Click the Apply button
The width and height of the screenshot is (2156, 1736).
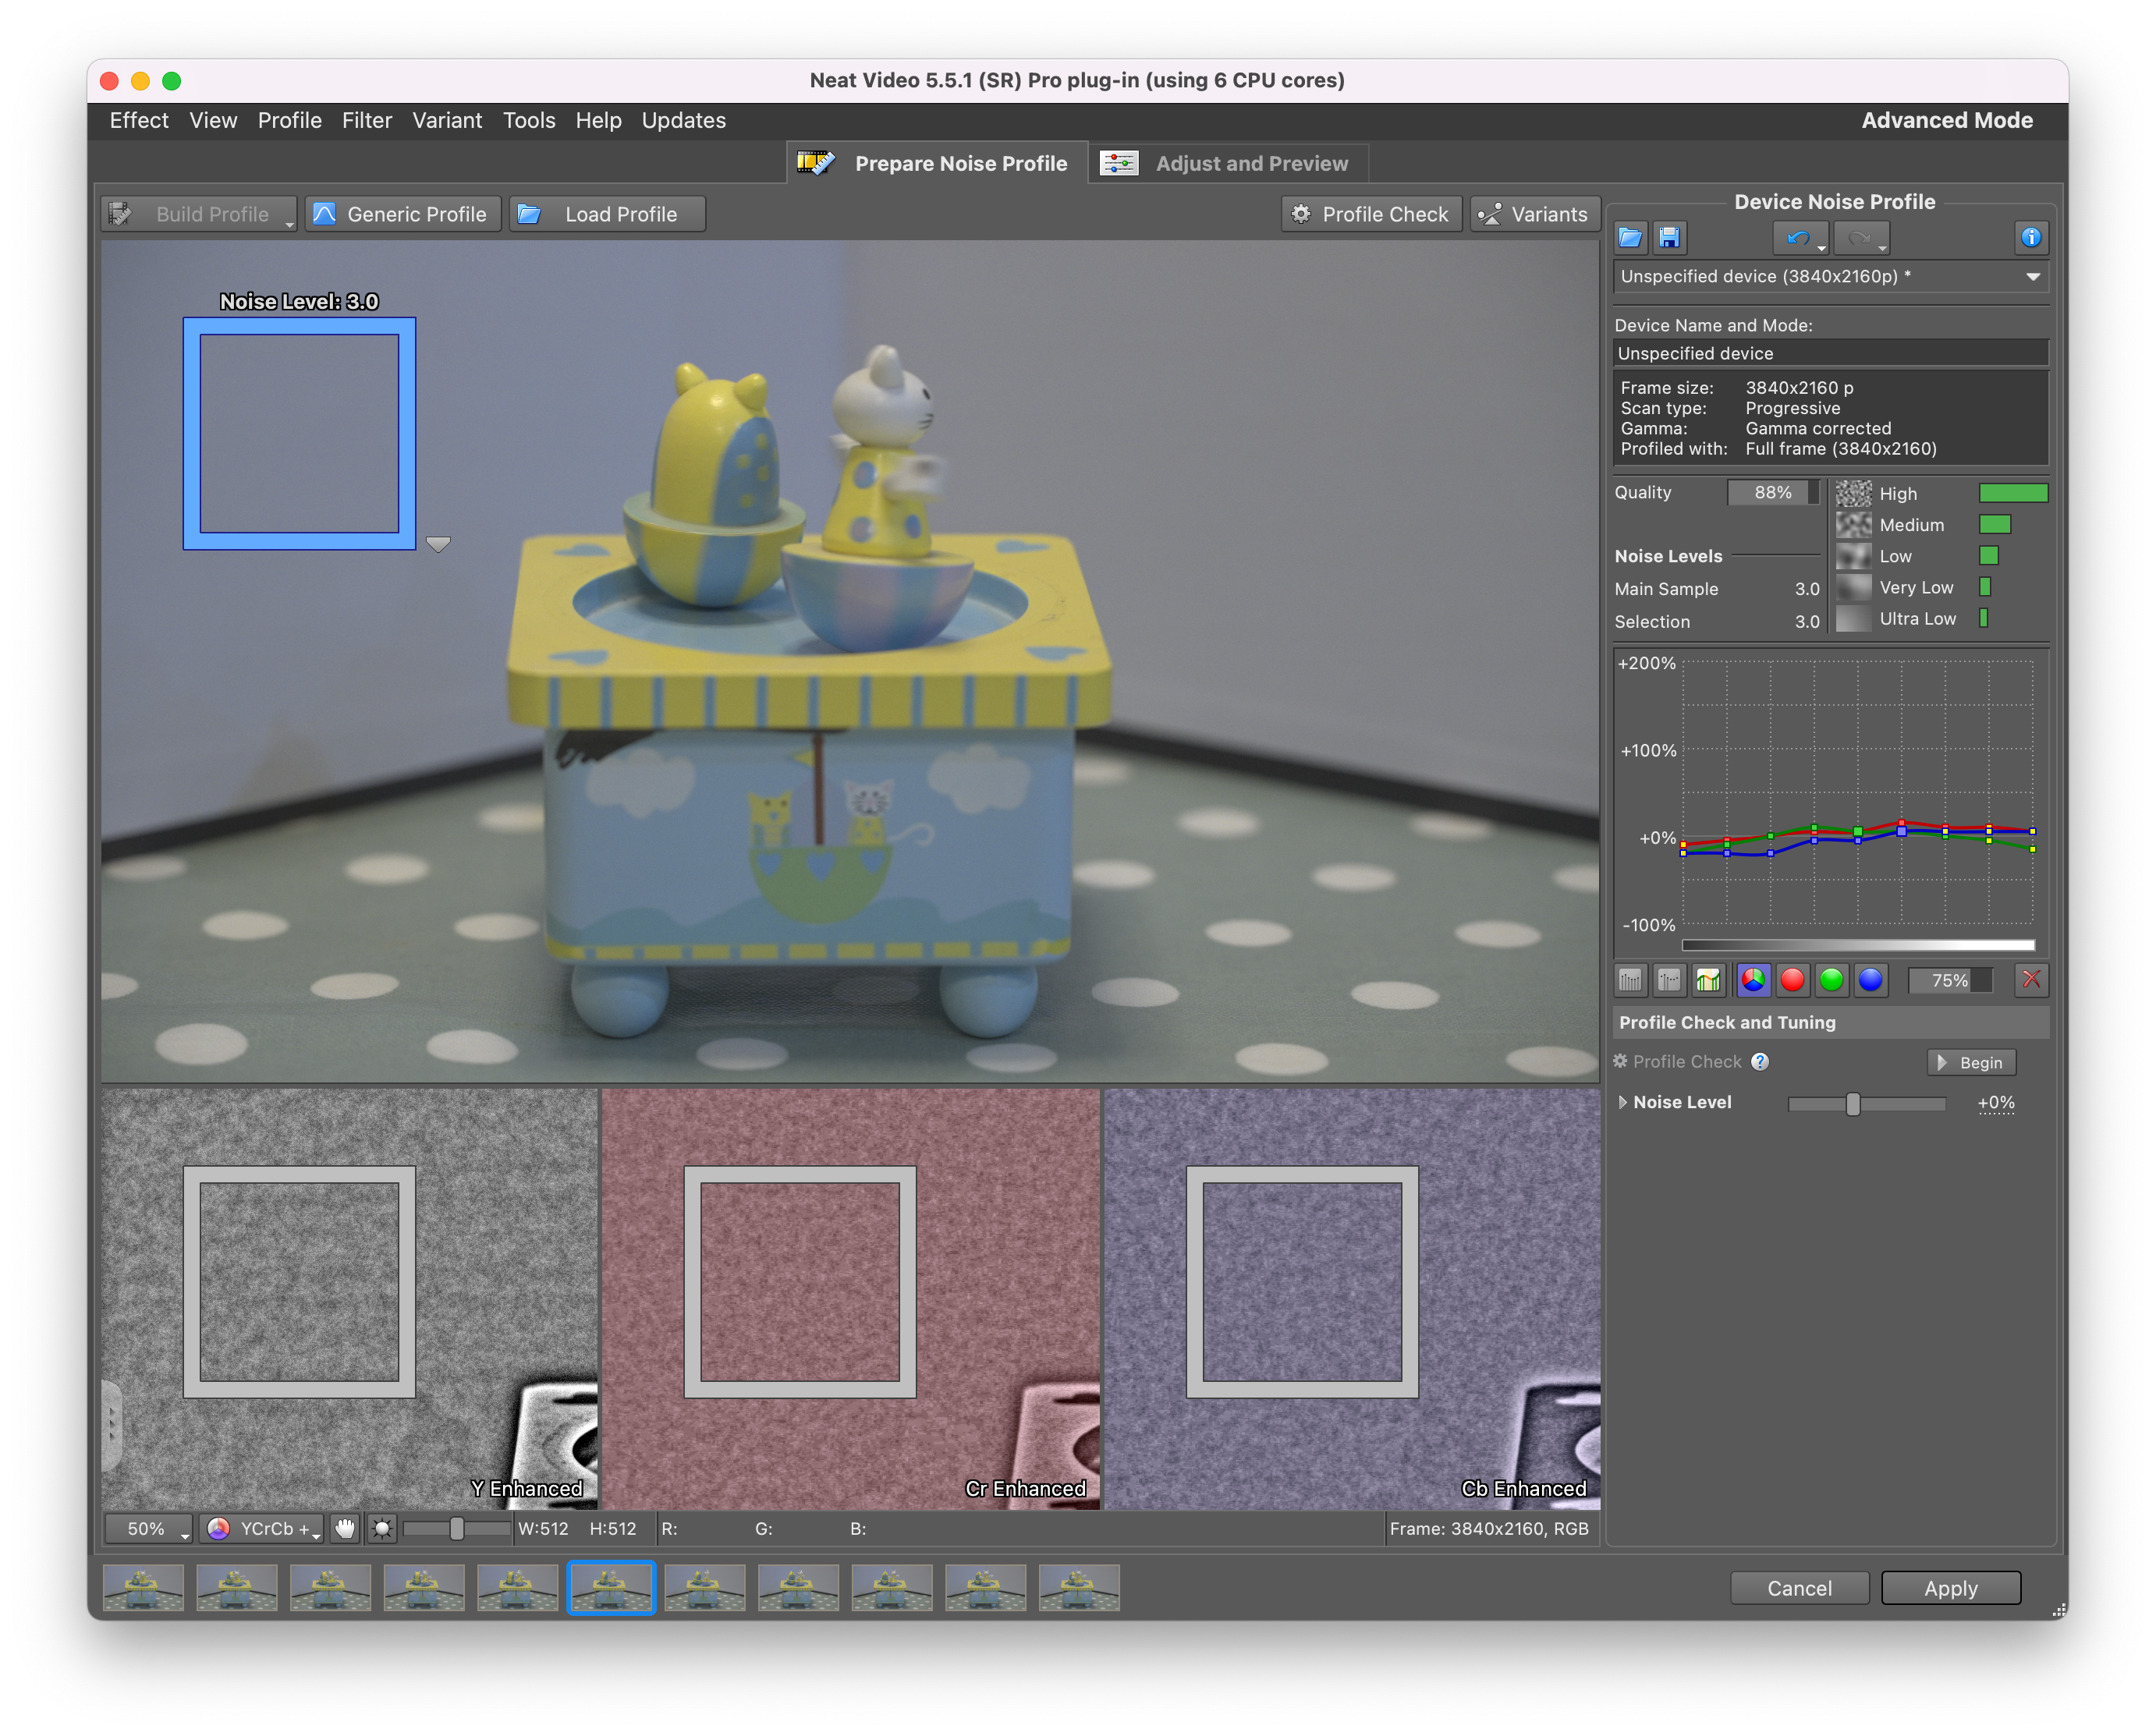[1950, 1588]
